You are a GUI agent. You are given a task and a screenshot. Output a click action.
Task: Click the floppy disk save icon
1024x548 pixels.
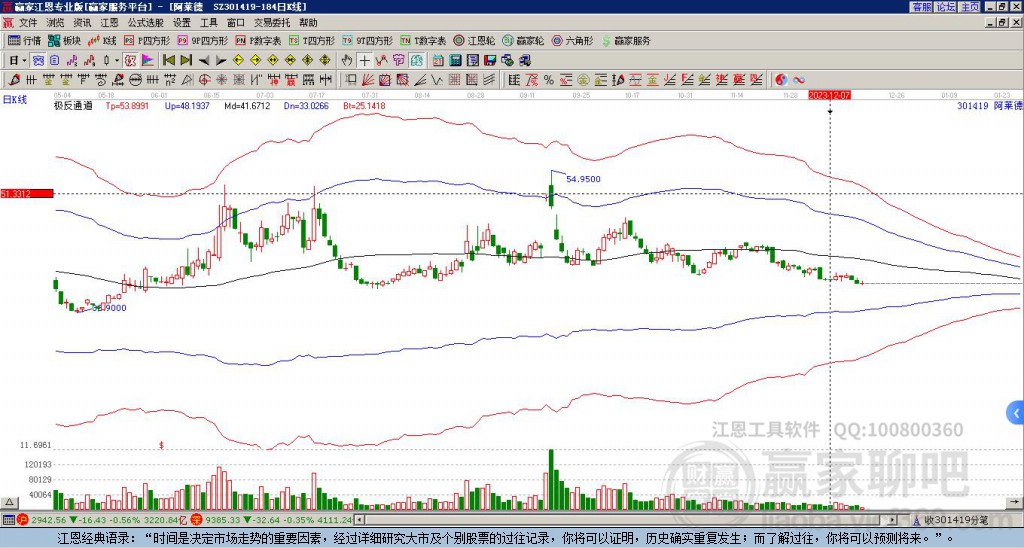pos(490,61)
